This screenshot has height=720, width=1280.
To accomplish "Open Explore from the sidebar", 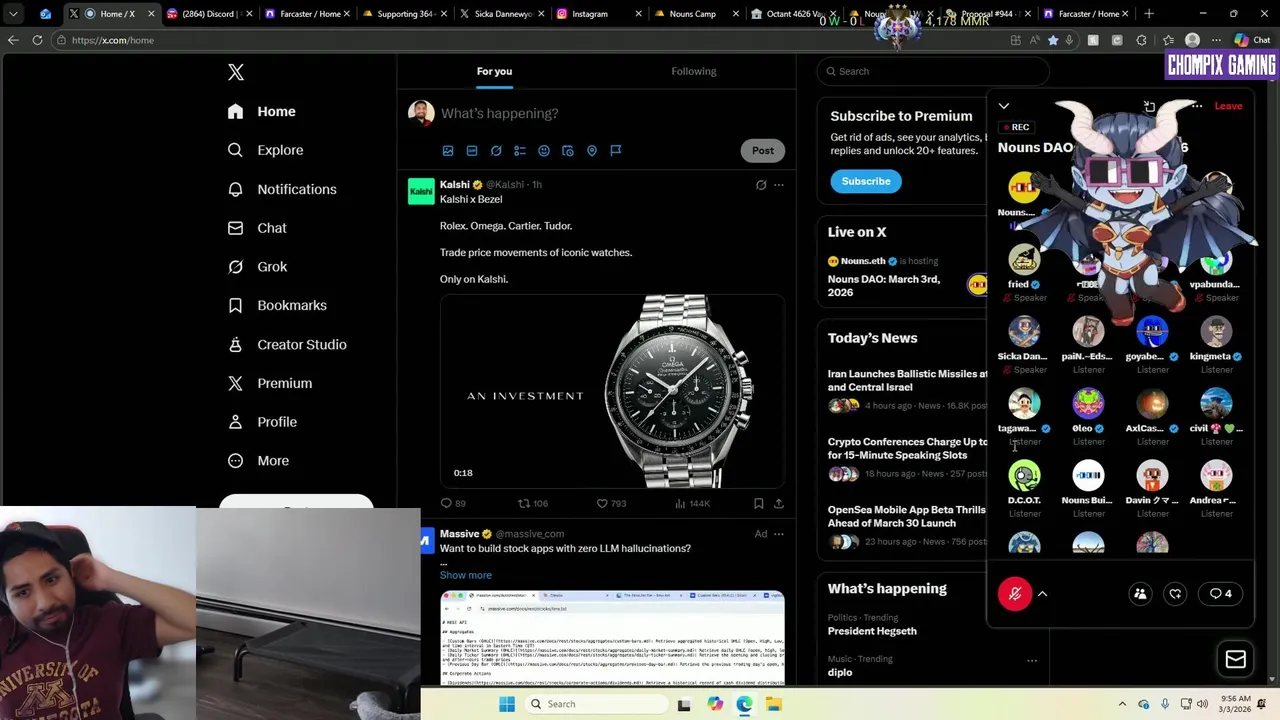I will click(265, 150).
